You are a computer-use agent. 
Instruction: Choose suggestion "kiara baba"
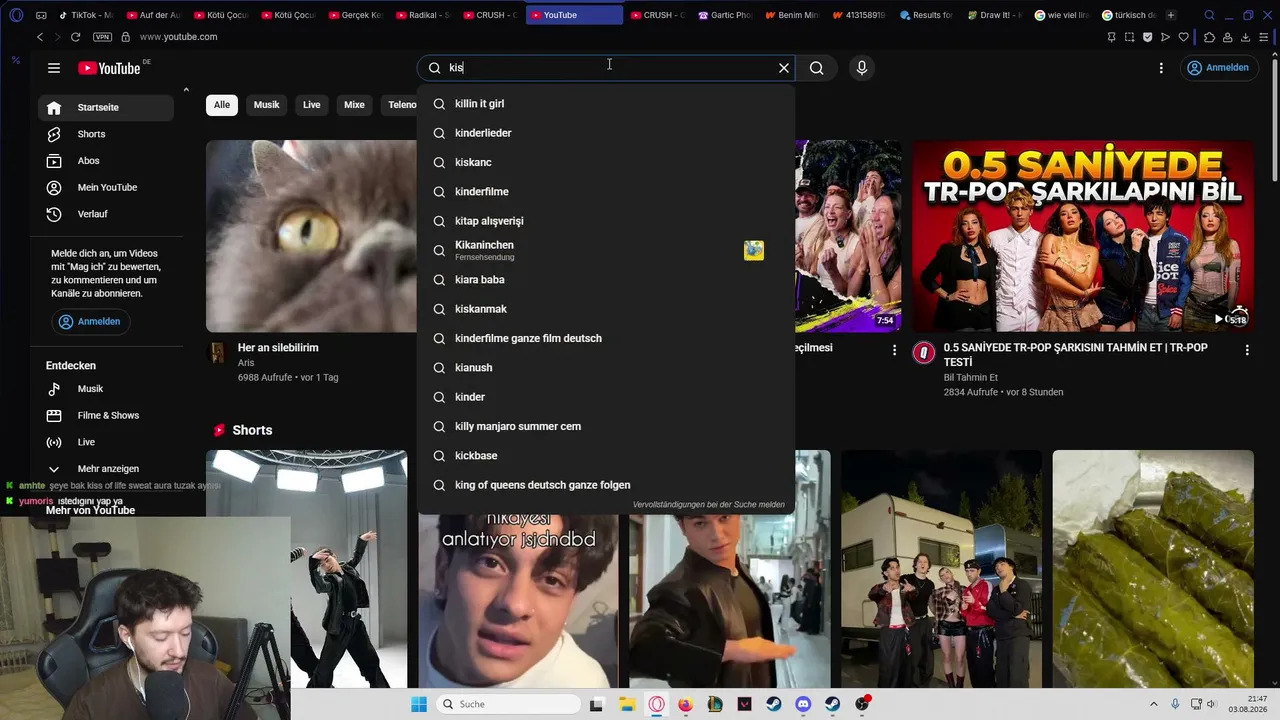(x=606, y=280)
